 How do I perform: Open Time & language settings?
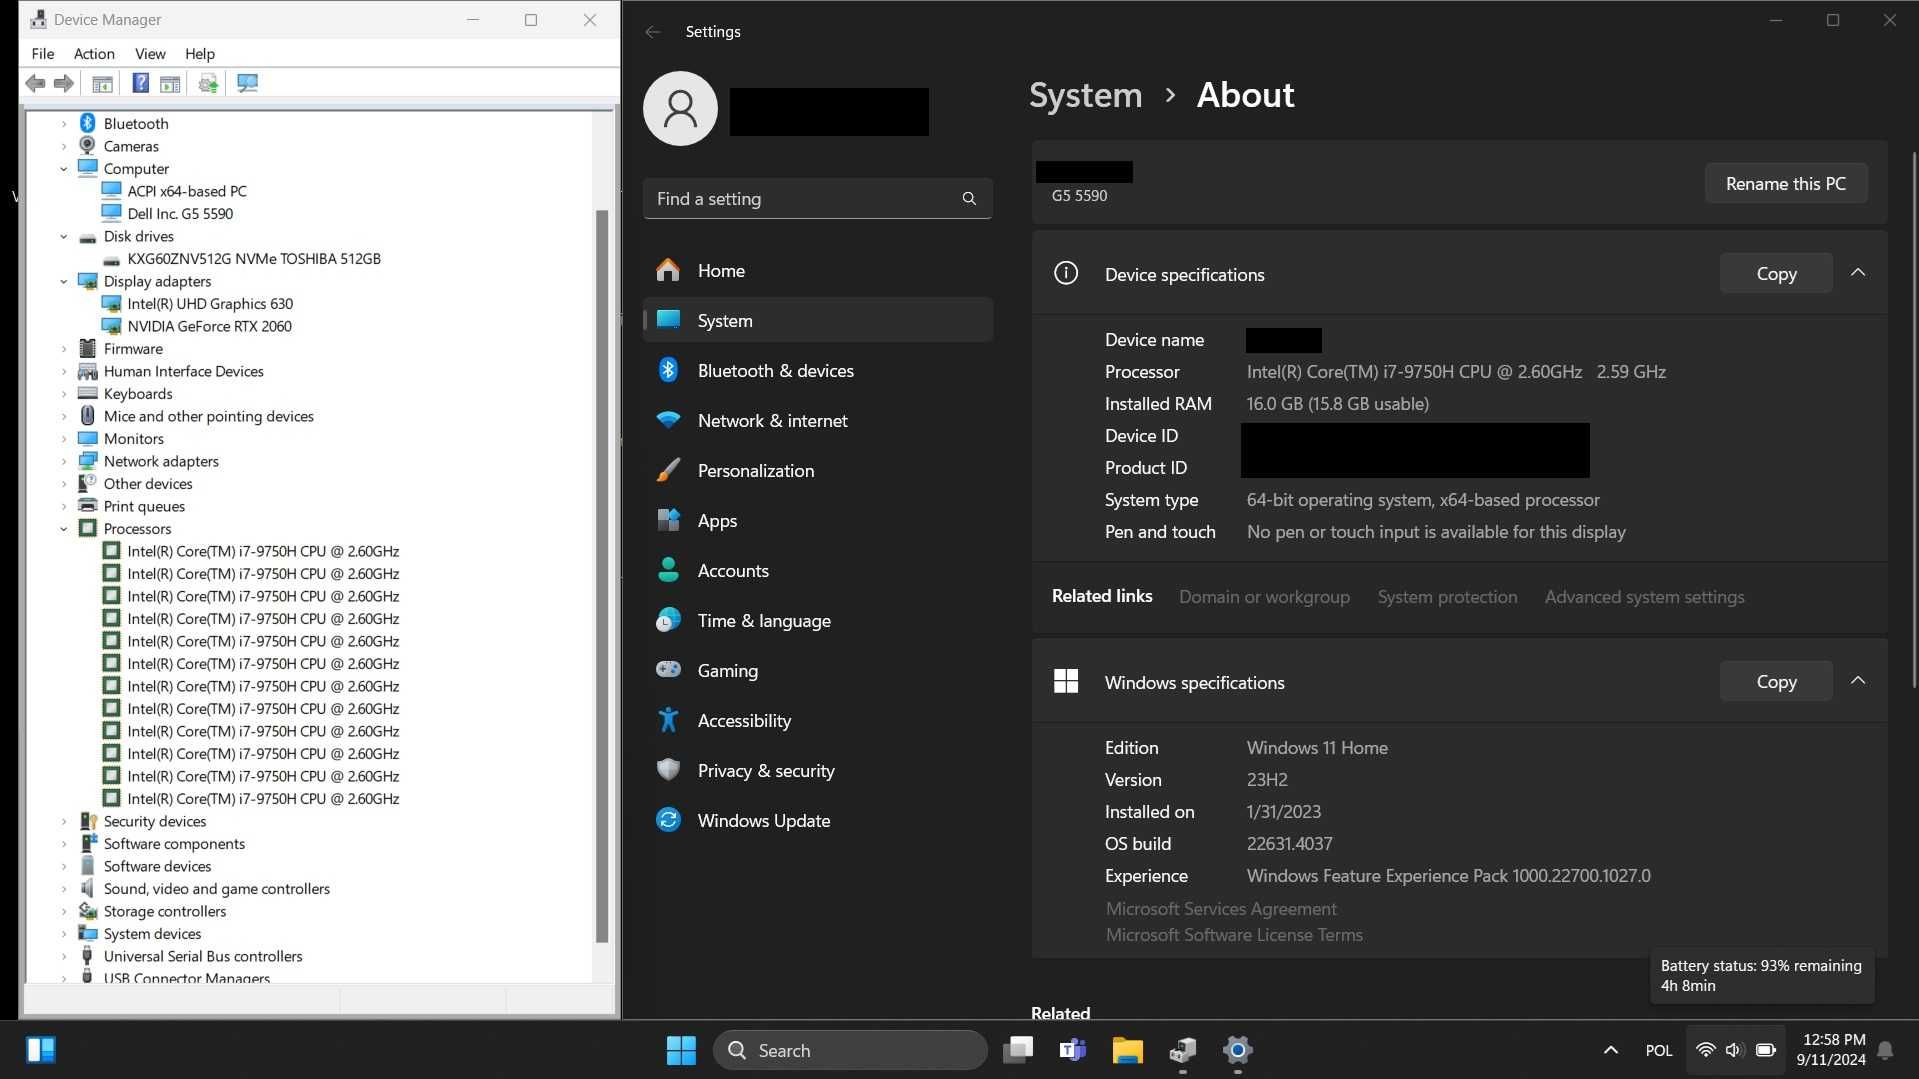(x=818, y=620)
